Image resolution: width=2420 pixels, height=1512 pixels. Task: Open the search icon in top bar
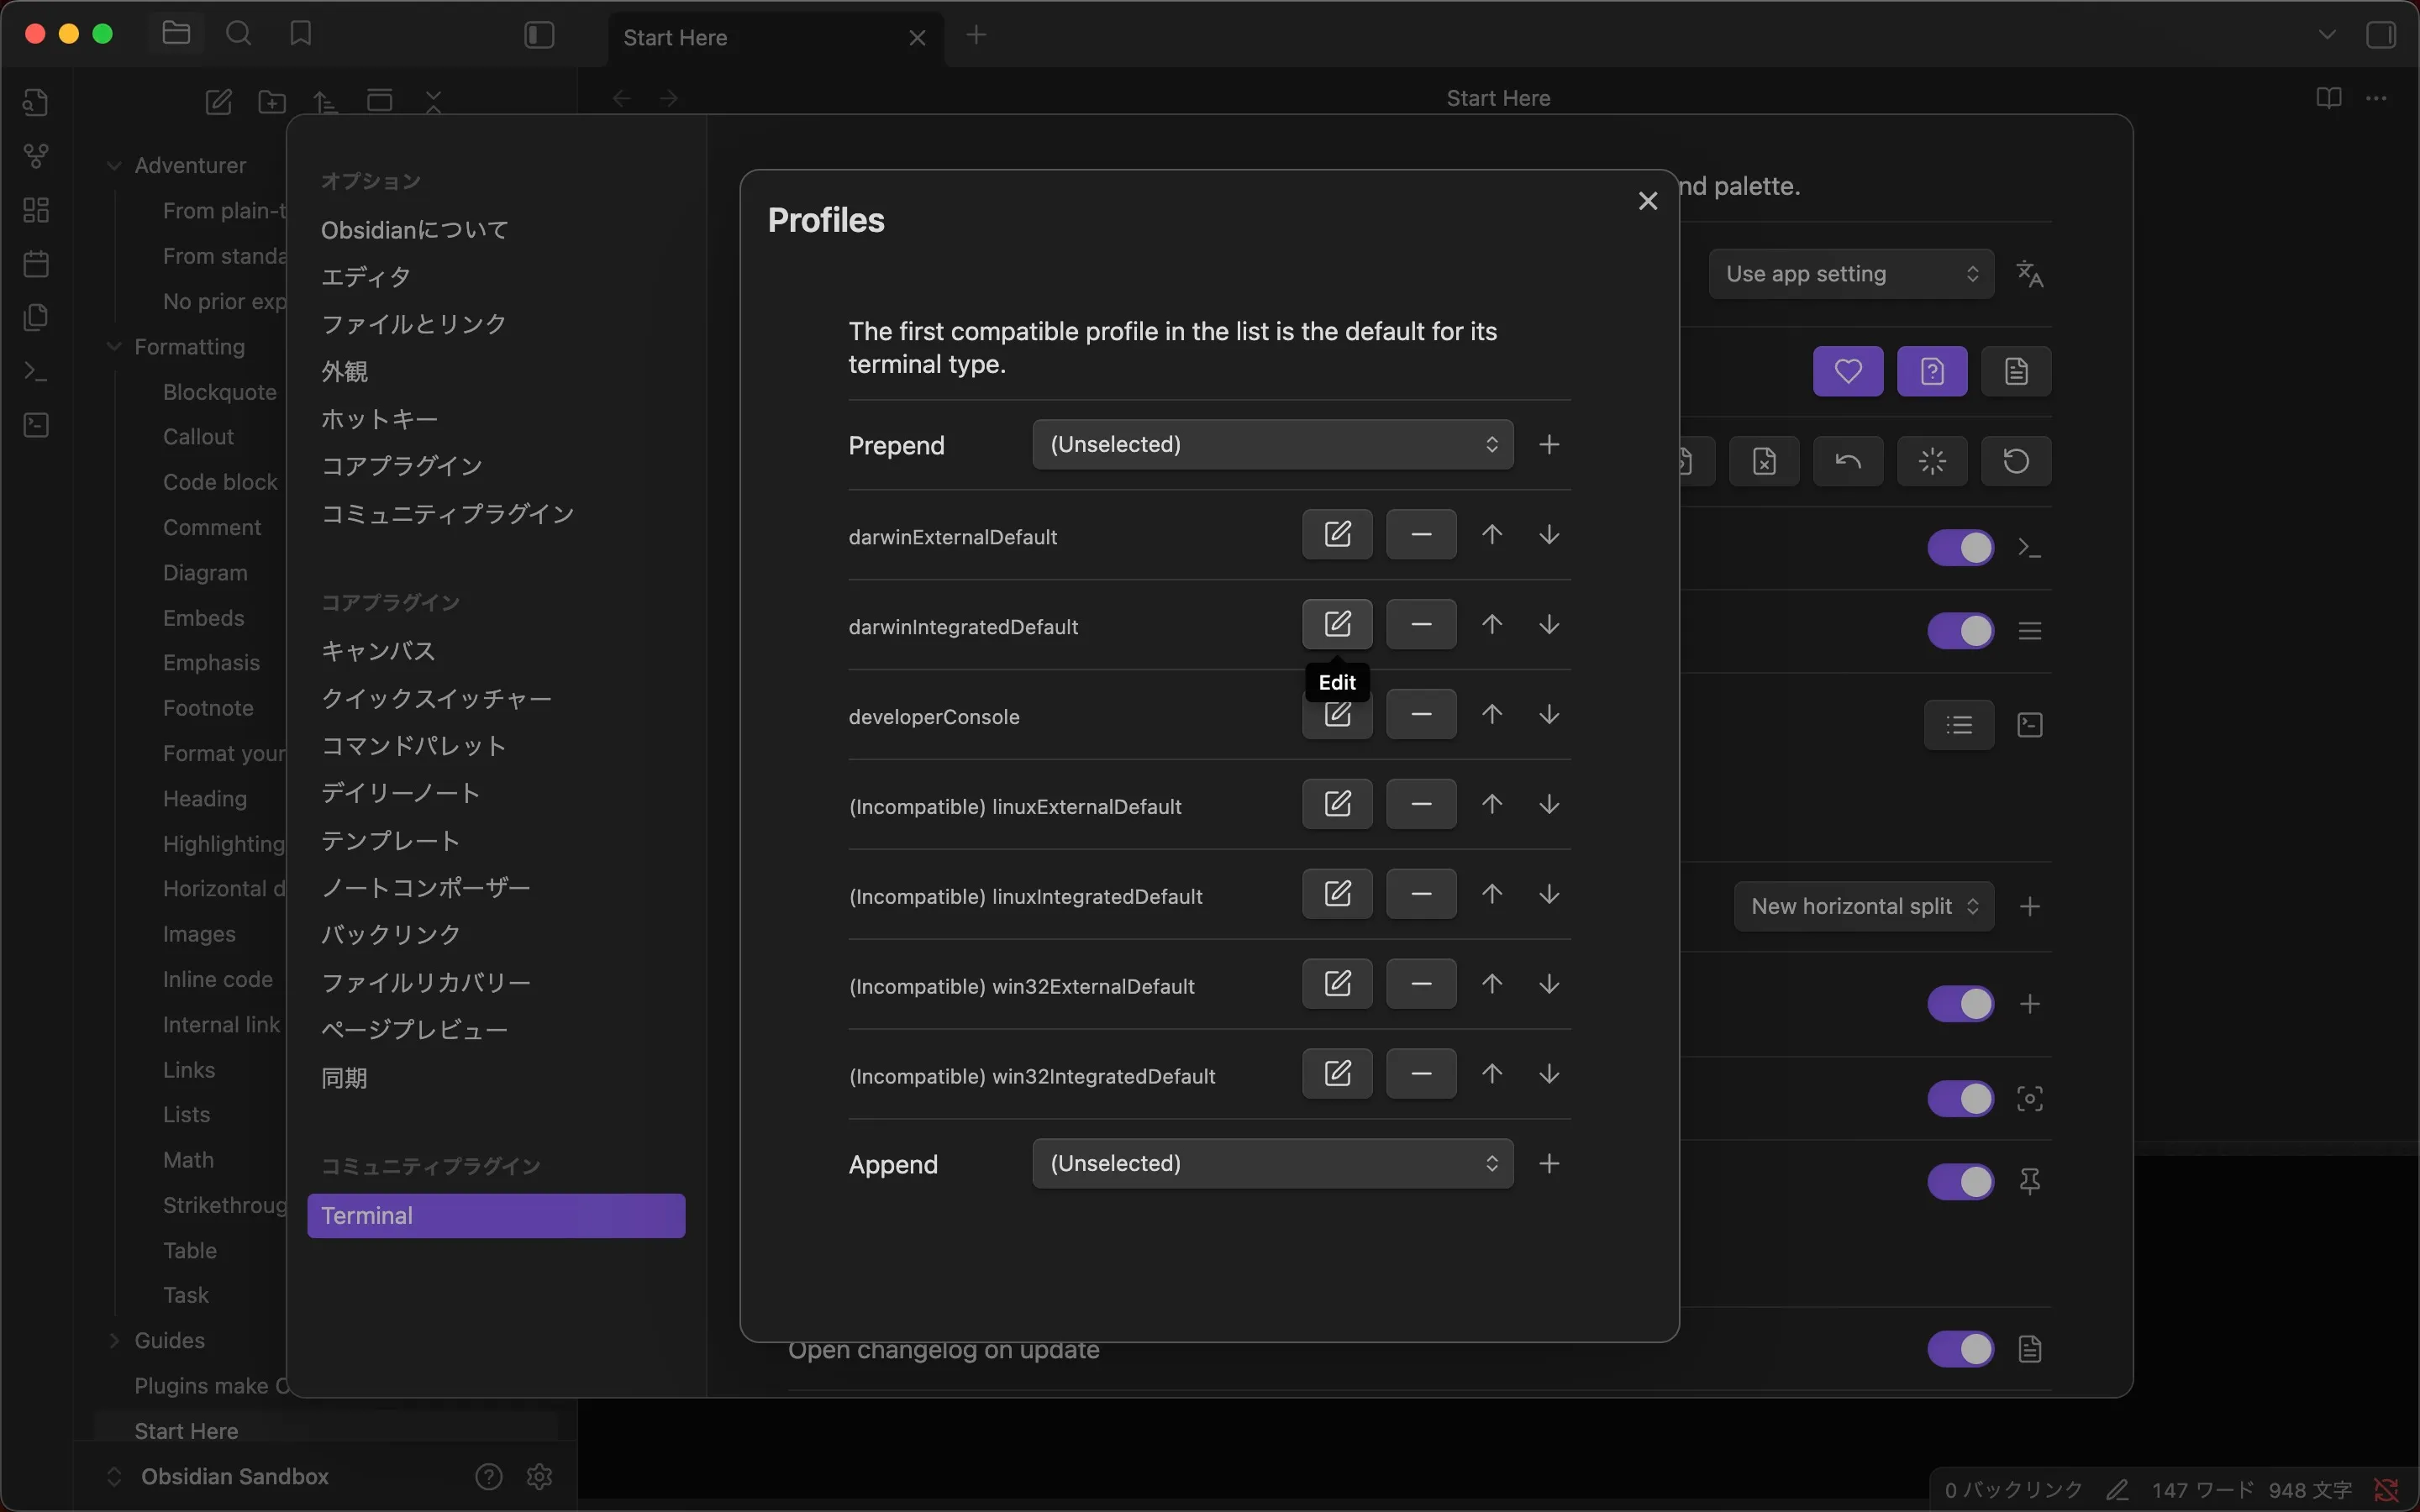pos(239,34)
